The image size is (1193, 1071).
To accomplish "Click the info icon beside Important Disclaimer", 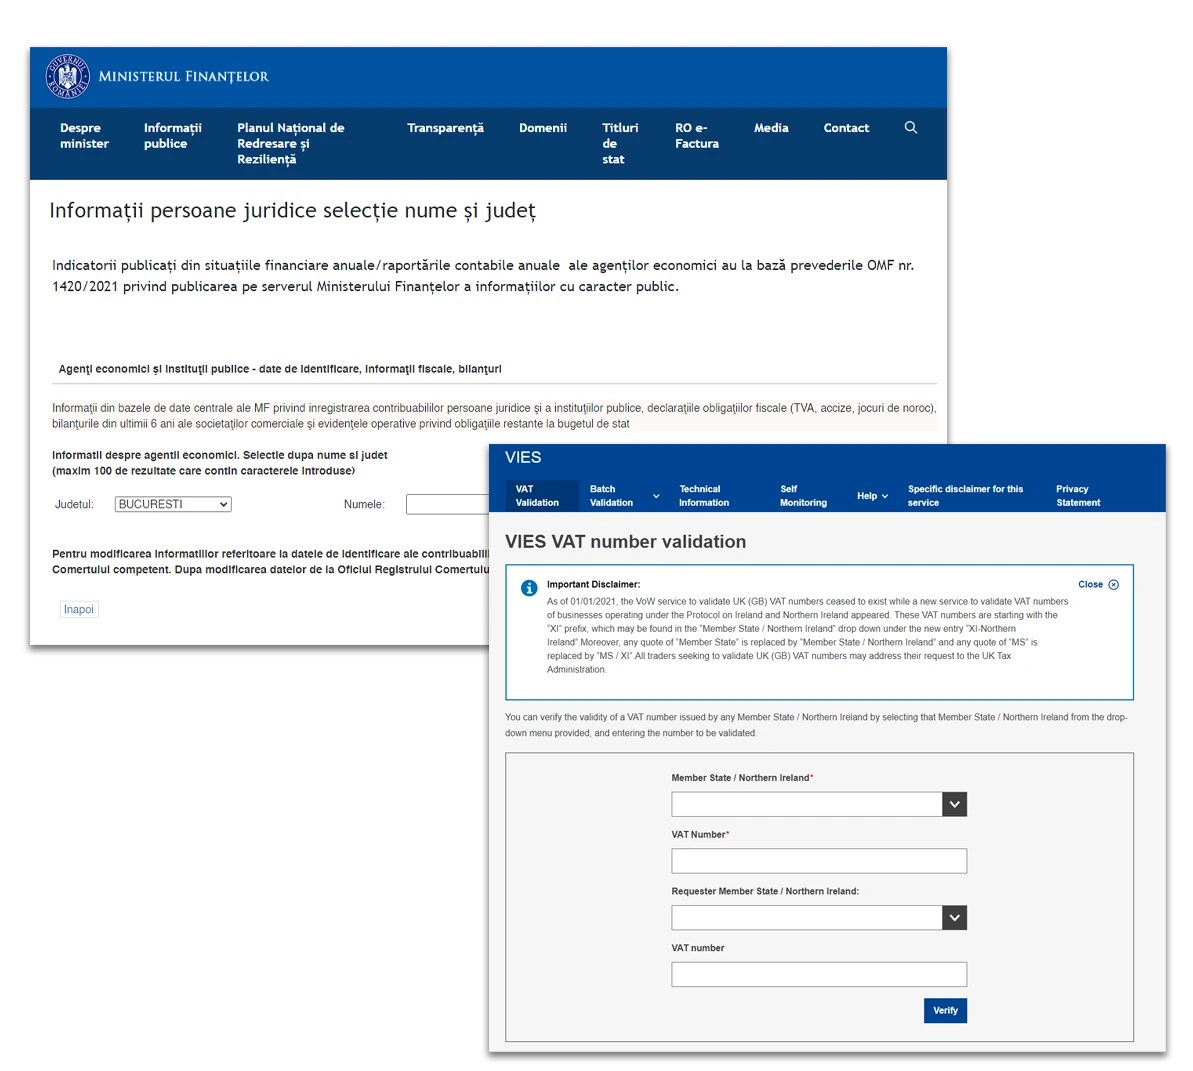I will (528, 588).
